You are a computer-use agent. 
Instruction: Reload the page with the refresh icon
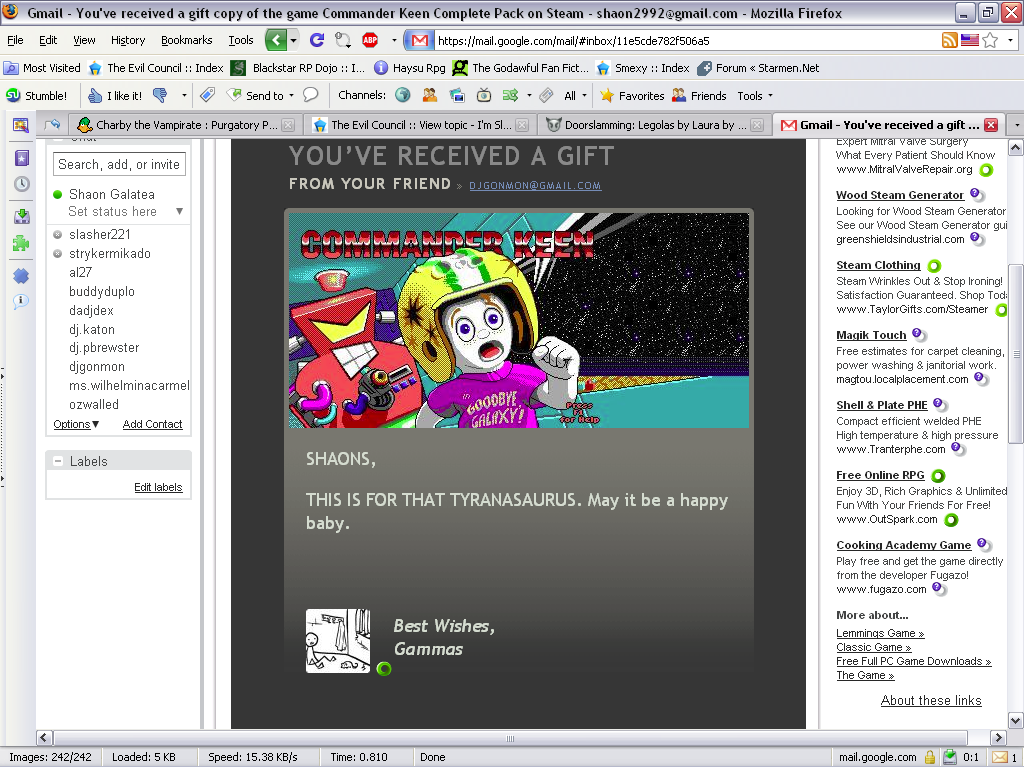pos(317,40)
